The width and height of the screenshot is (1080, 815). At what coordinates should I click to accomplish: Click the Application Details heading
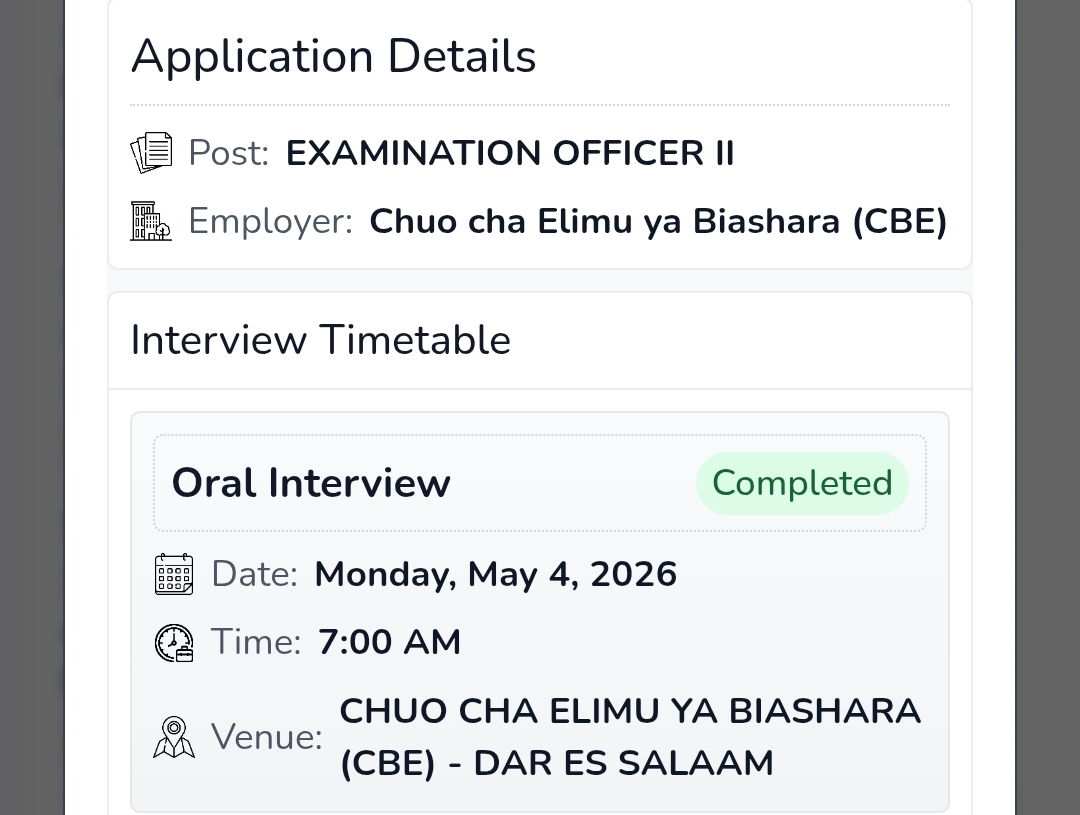point(333,56)
